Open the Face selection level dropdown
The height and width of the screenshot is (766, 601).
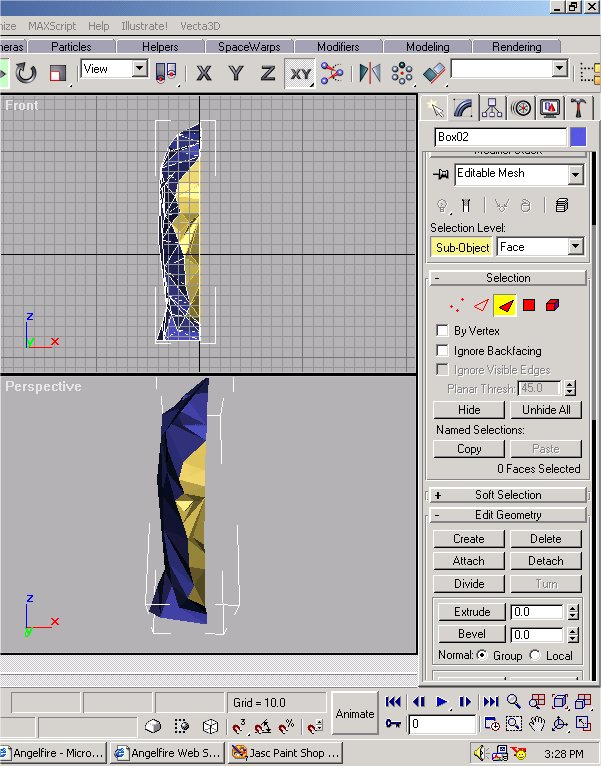click(x=575, y=247)
